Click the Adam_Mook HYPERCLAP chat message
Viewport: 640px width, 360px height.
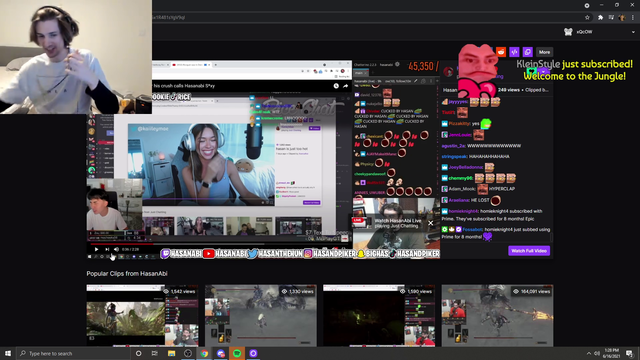[478, 189]
